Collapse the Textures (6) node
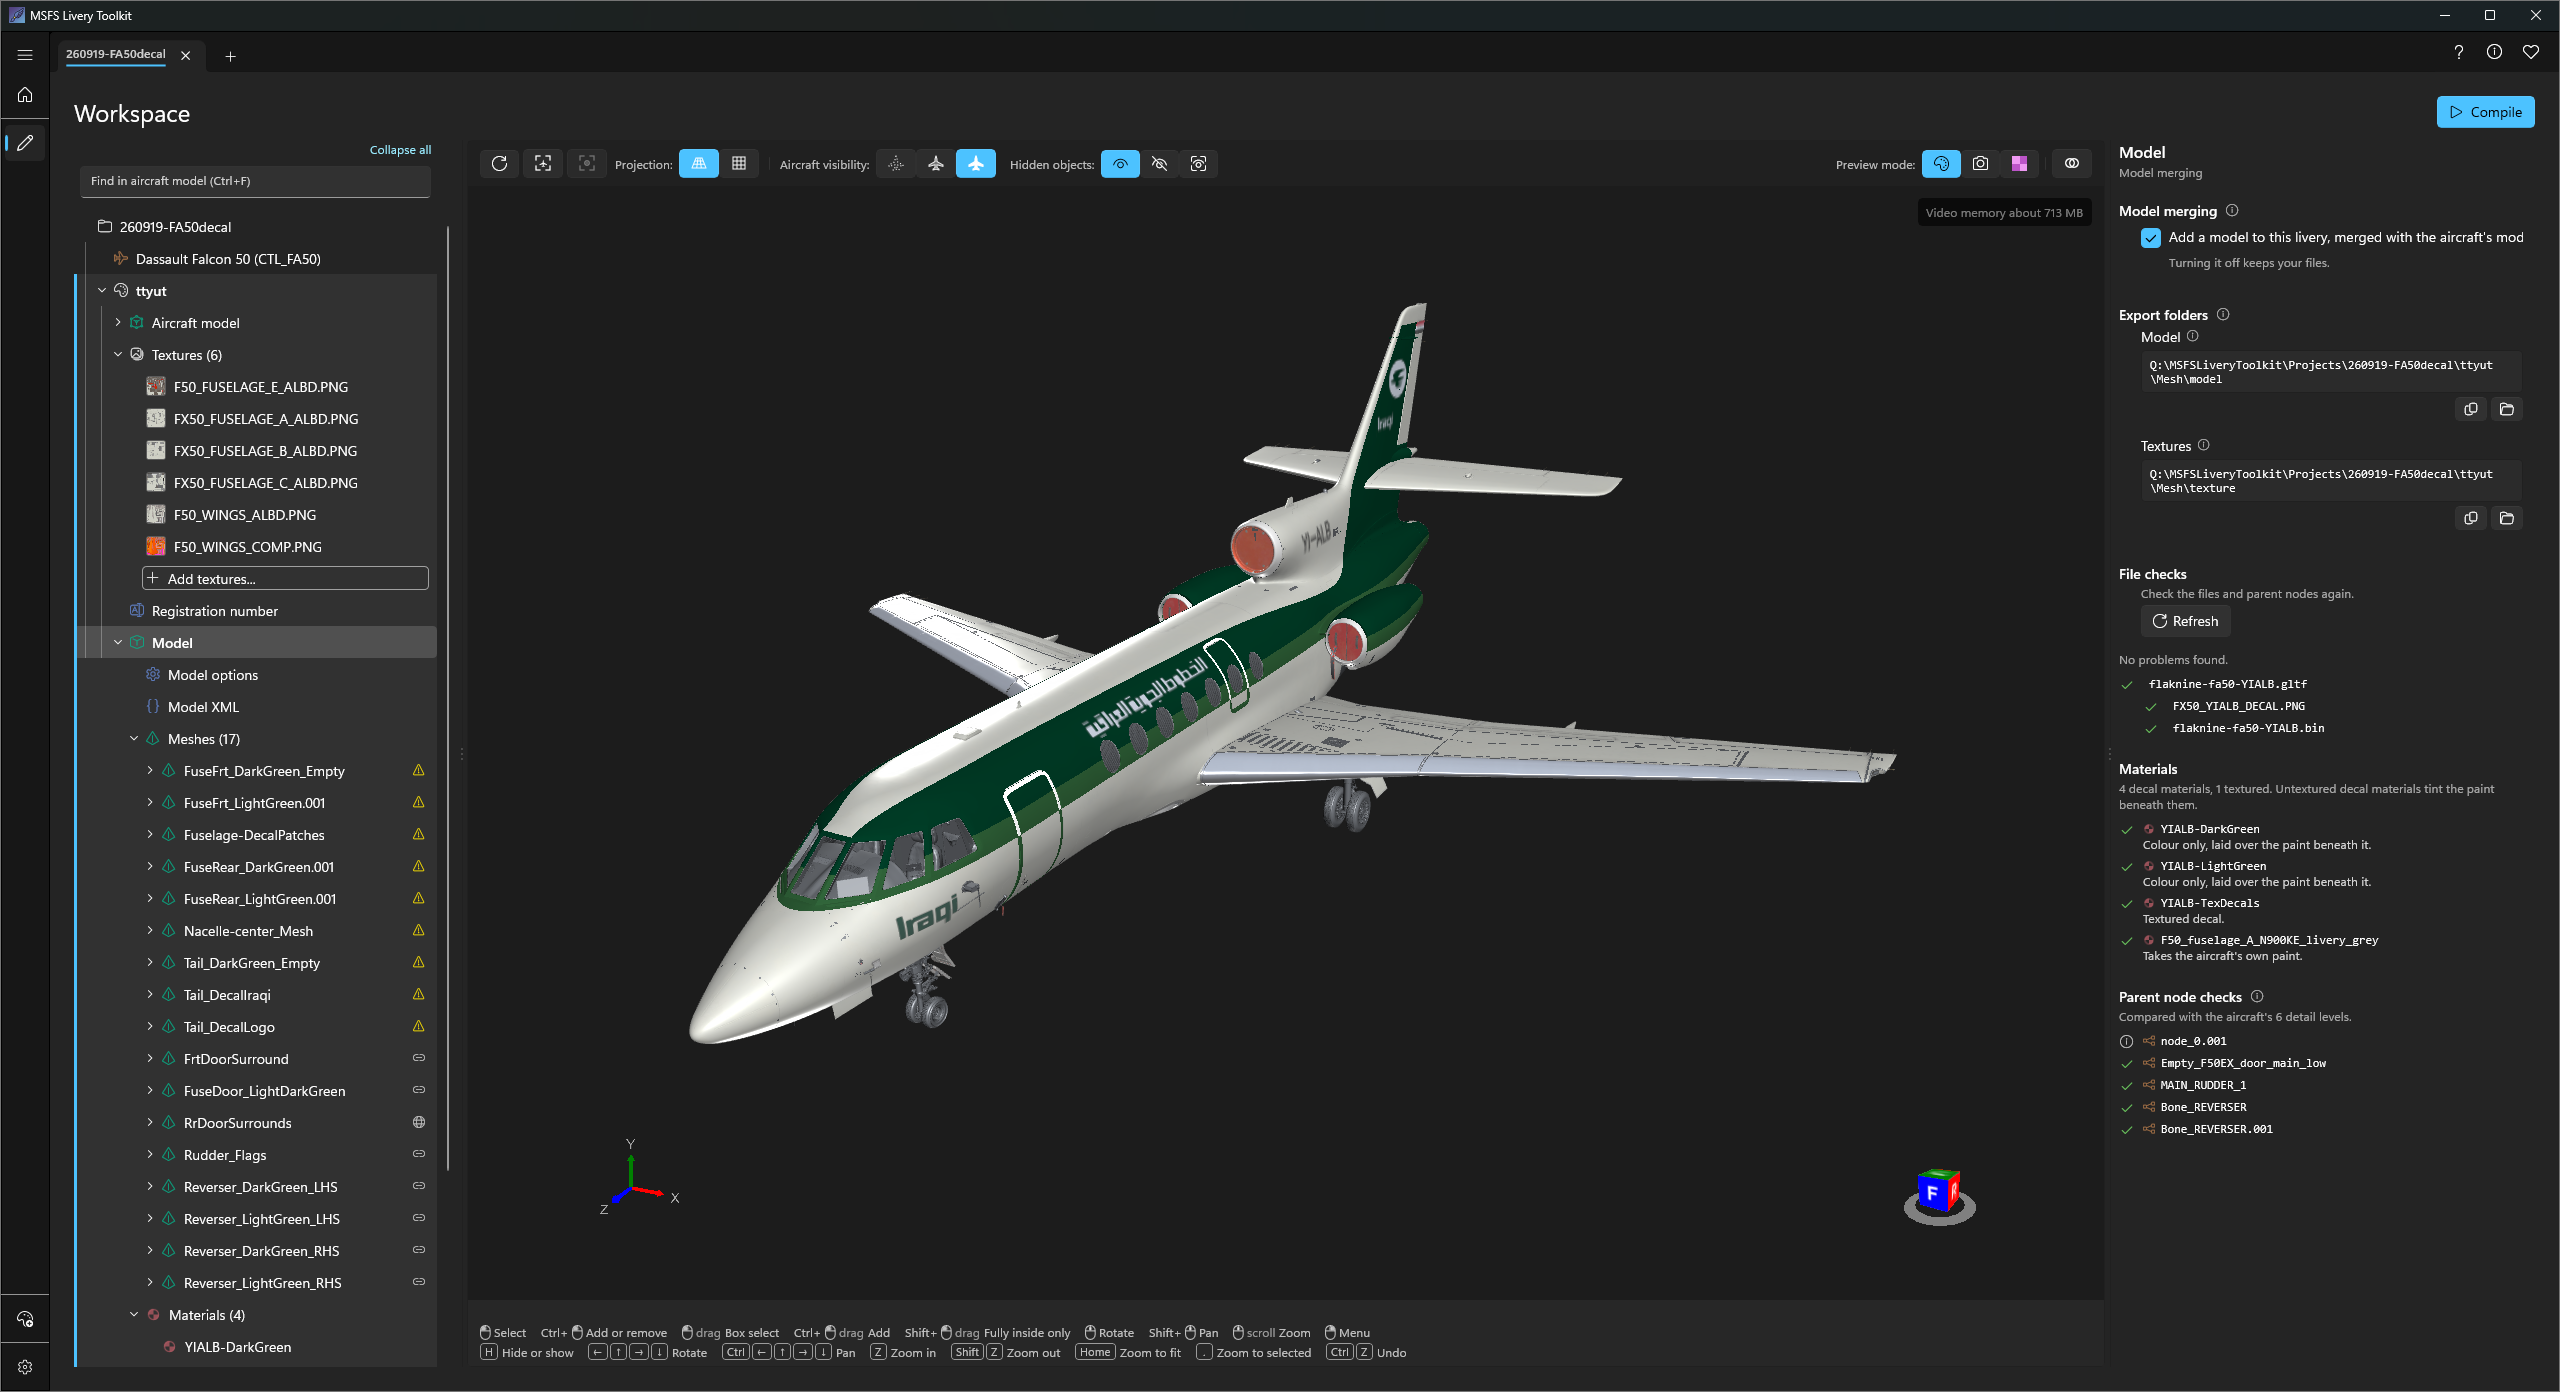This screenshot has width=2560, height=1392. tap(118, 355)
